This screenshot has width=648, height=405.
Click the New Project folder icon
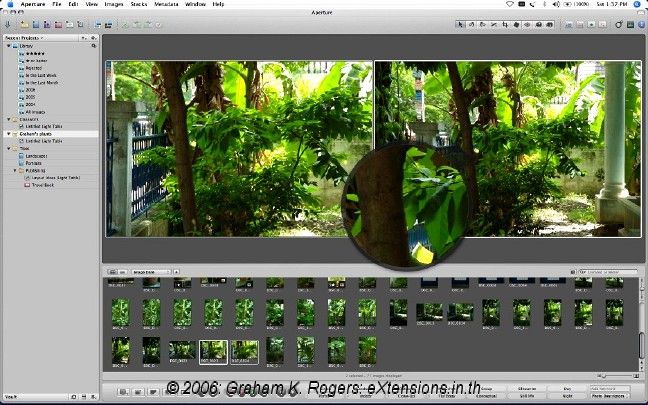click(25, 25)
